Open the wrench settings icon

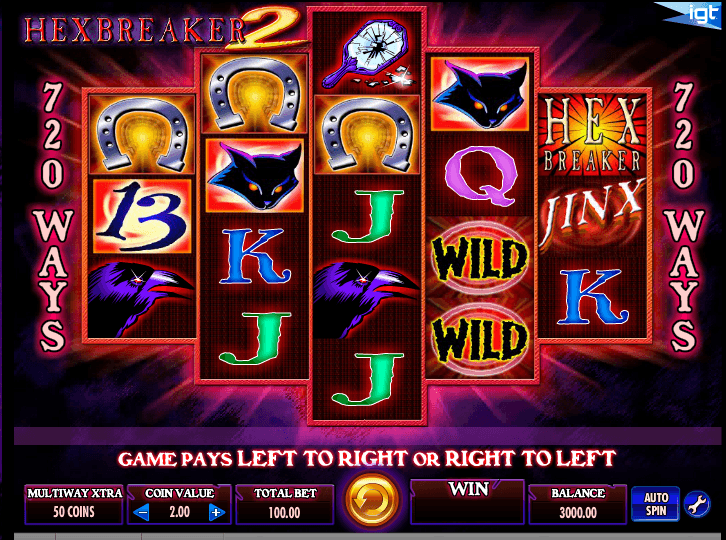[x=697, y=504]
